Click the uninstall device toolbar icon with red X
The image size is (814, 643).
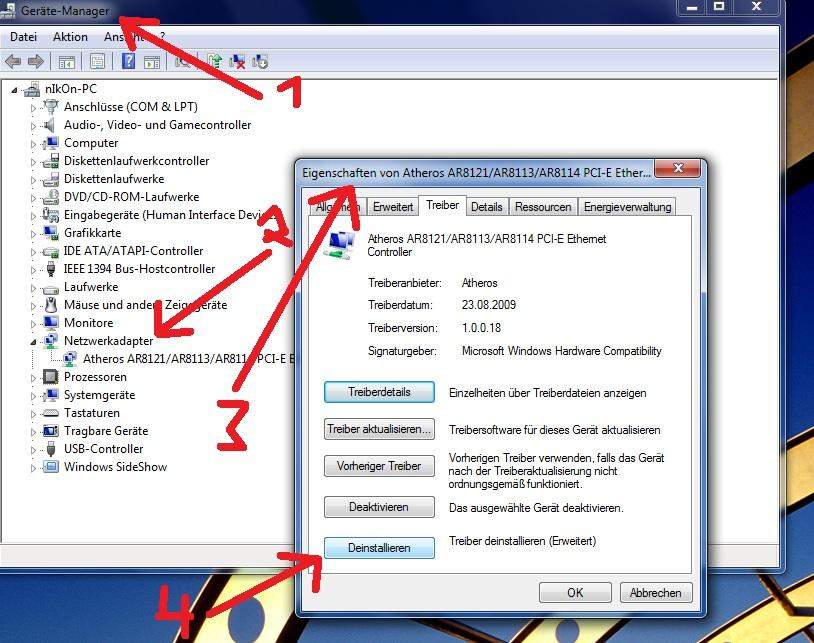pyautogui.click(x=237, y=62)
